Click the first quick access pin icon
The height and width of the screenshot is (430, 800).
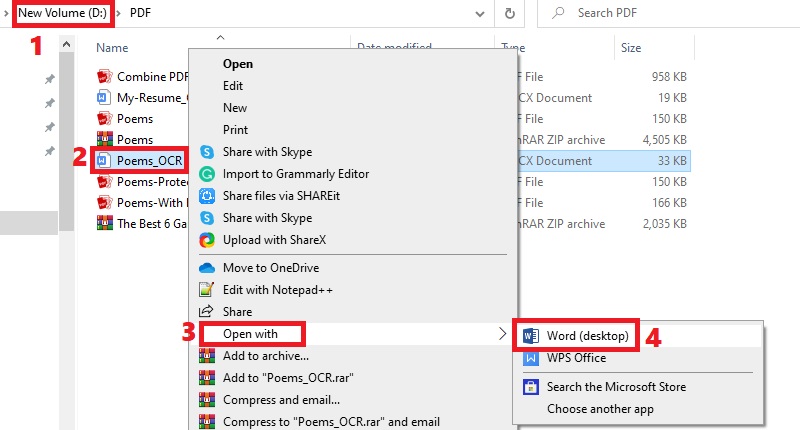coord(49,79)
